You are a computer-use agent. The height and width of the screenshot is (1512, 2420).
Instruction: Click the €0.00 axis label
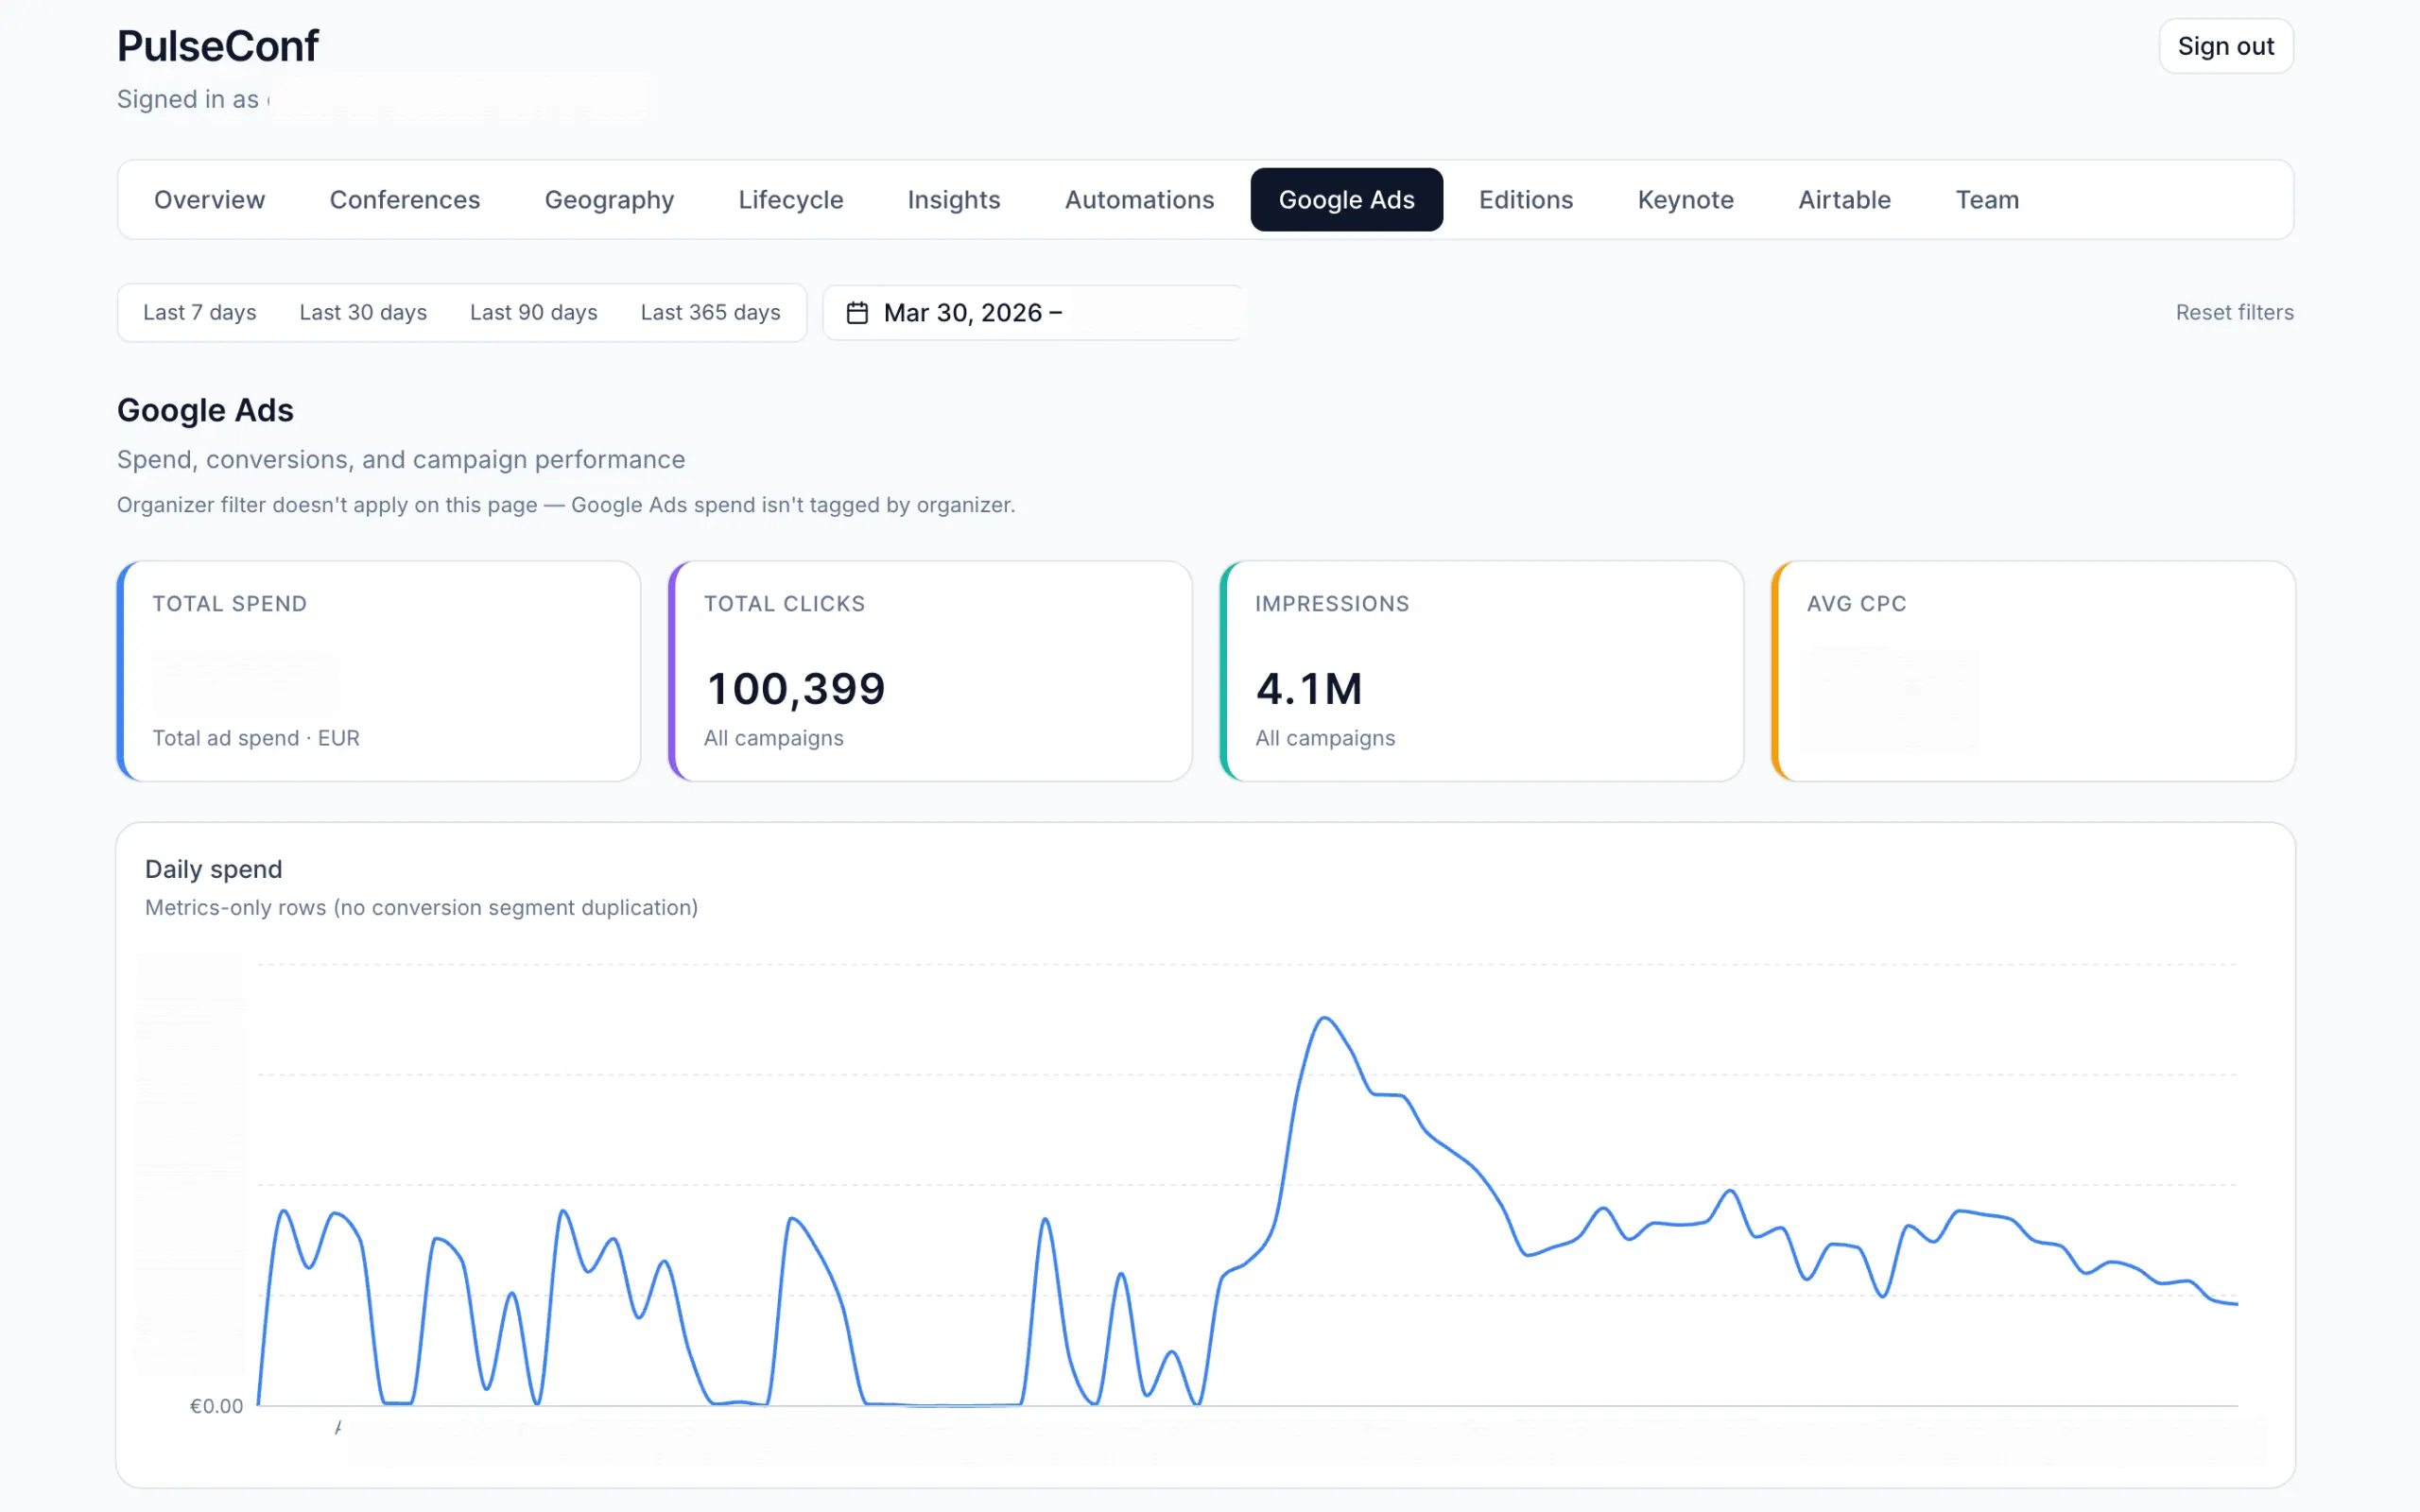(x=216, y=1406)
